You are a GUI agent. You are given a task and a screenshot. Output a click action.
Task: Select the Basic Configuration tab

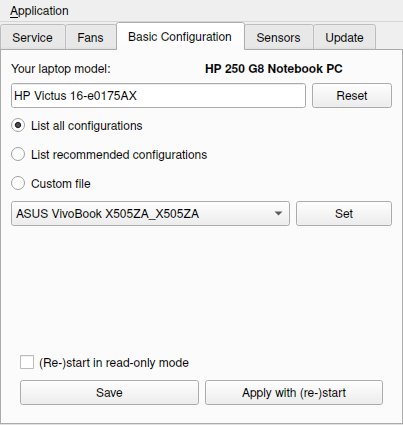pos(180,37)
